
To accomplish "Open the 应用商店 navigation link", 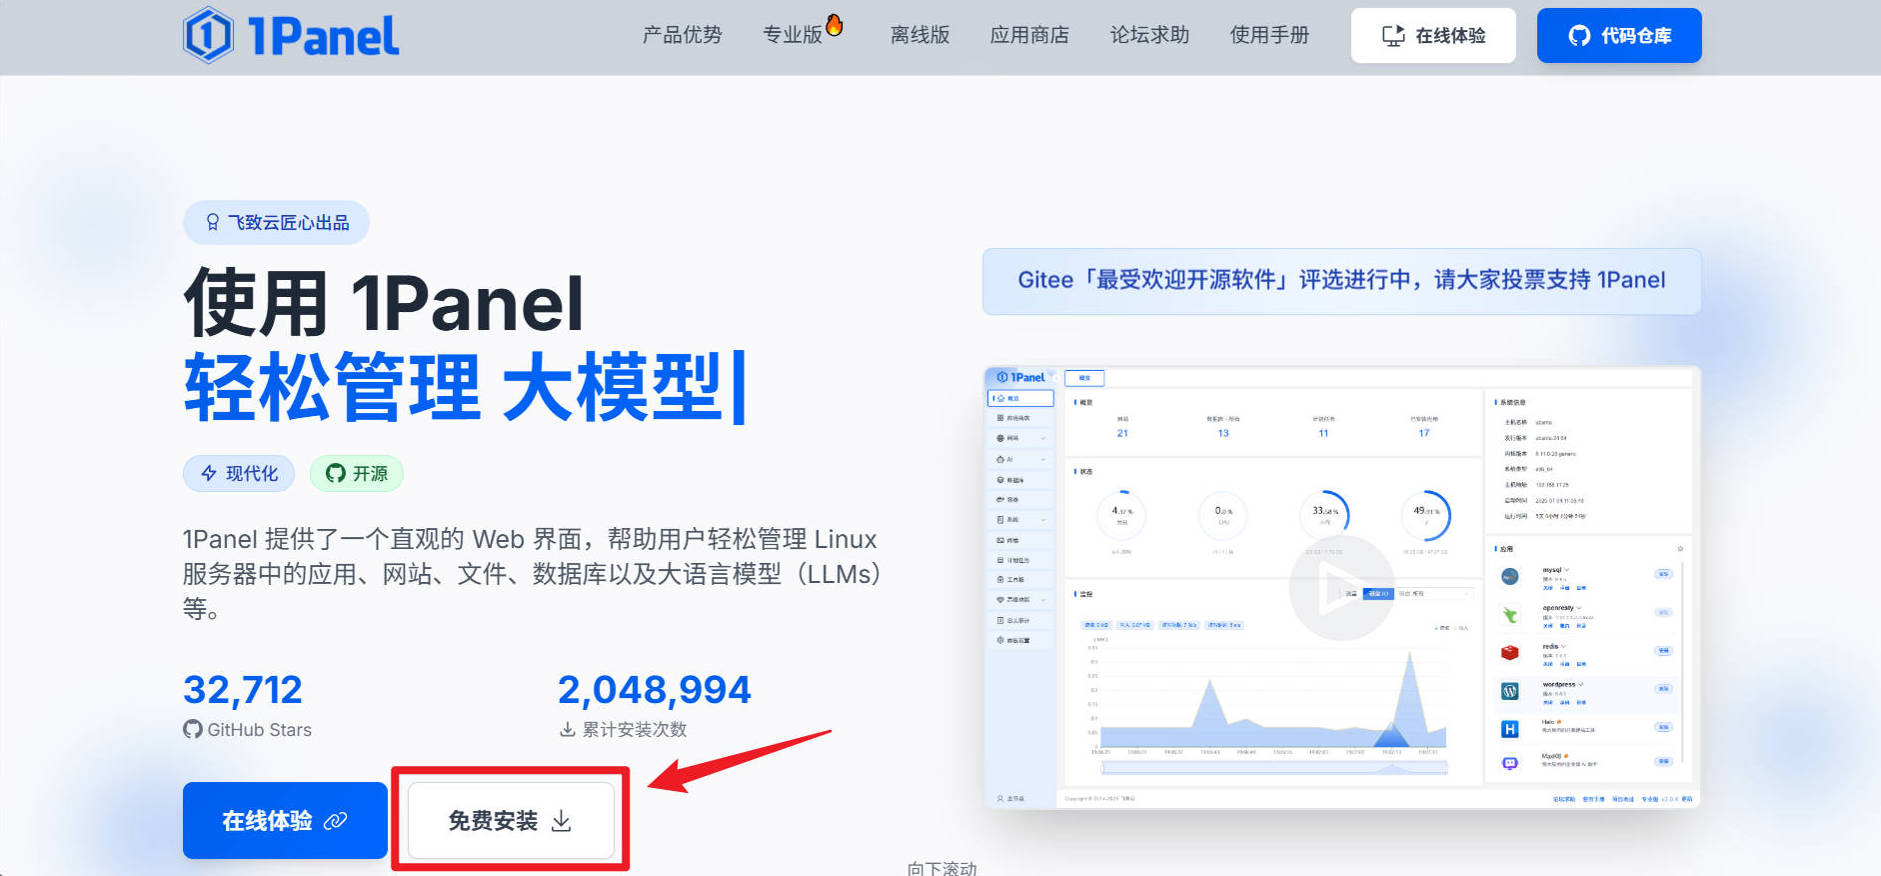I will [1030, 35].
